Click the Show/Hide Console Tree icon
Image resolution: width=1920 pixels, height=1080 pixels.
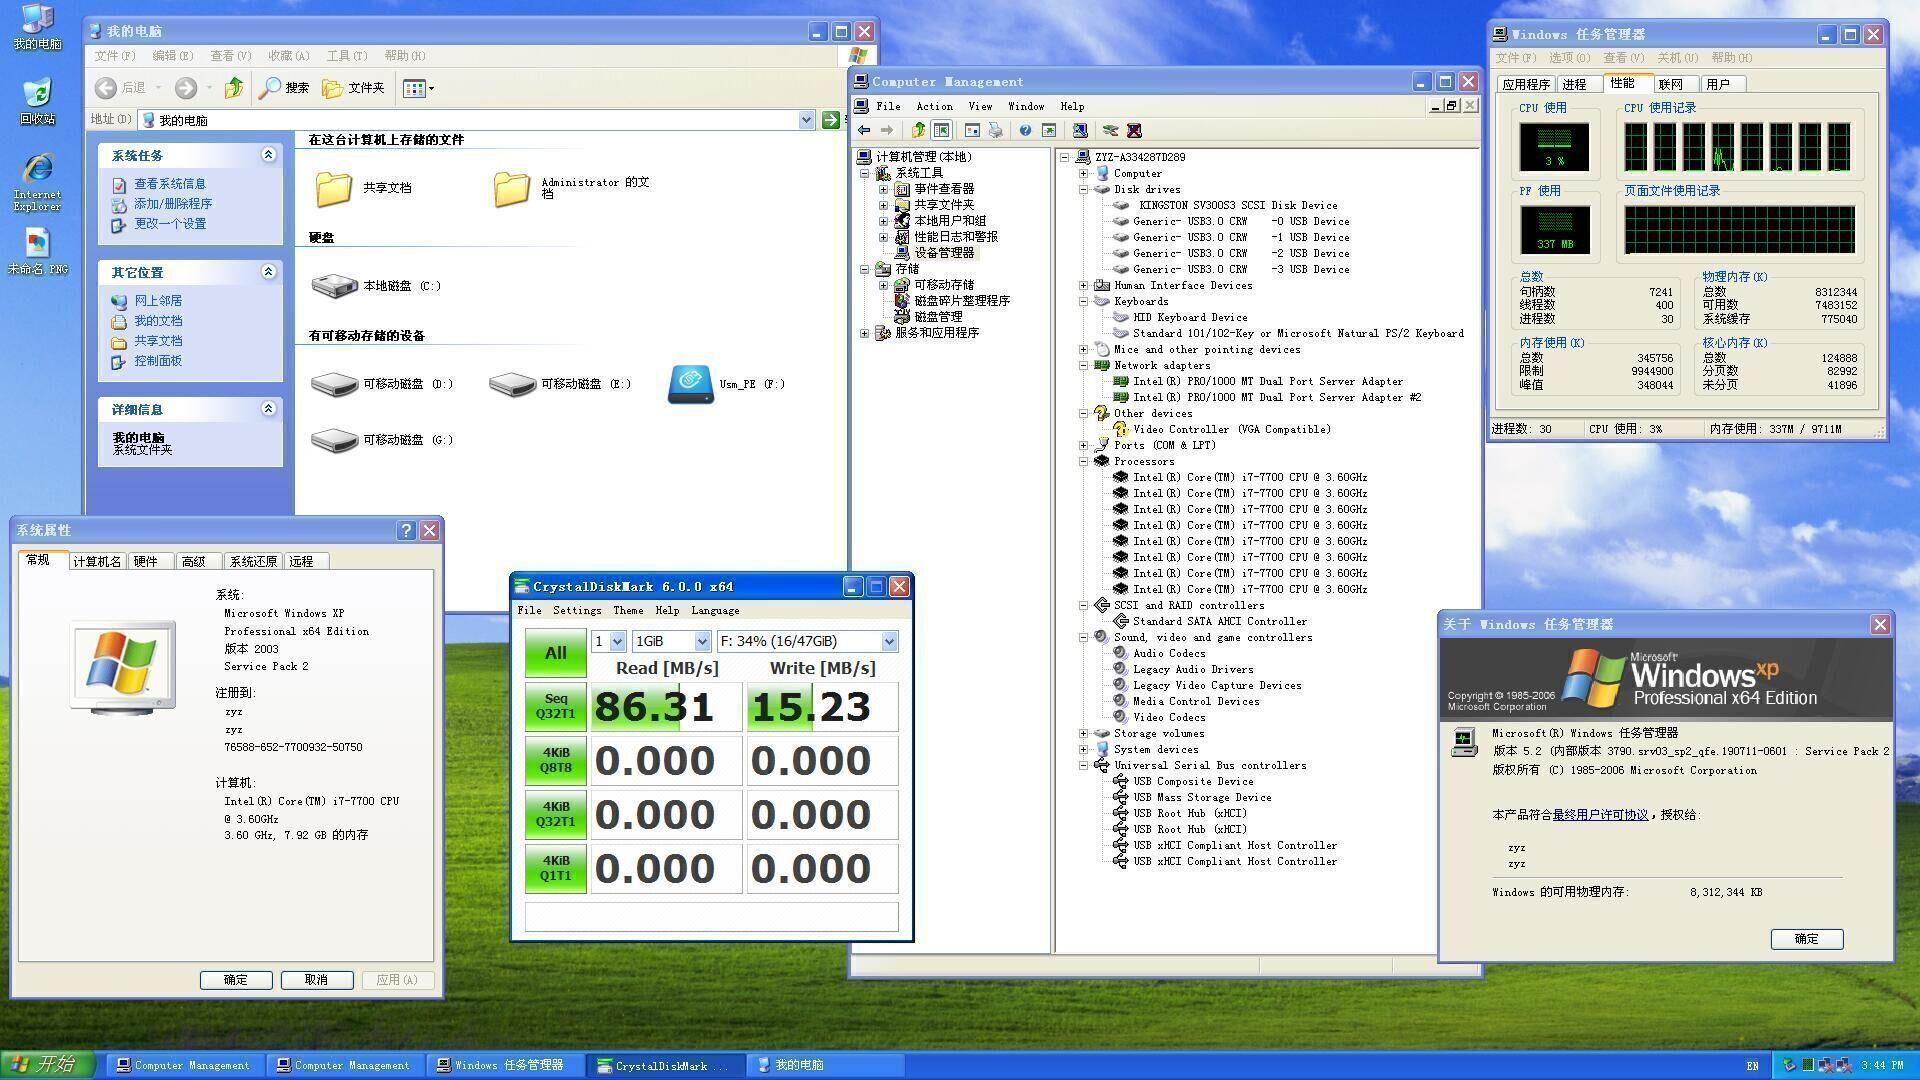pos(941,131)
